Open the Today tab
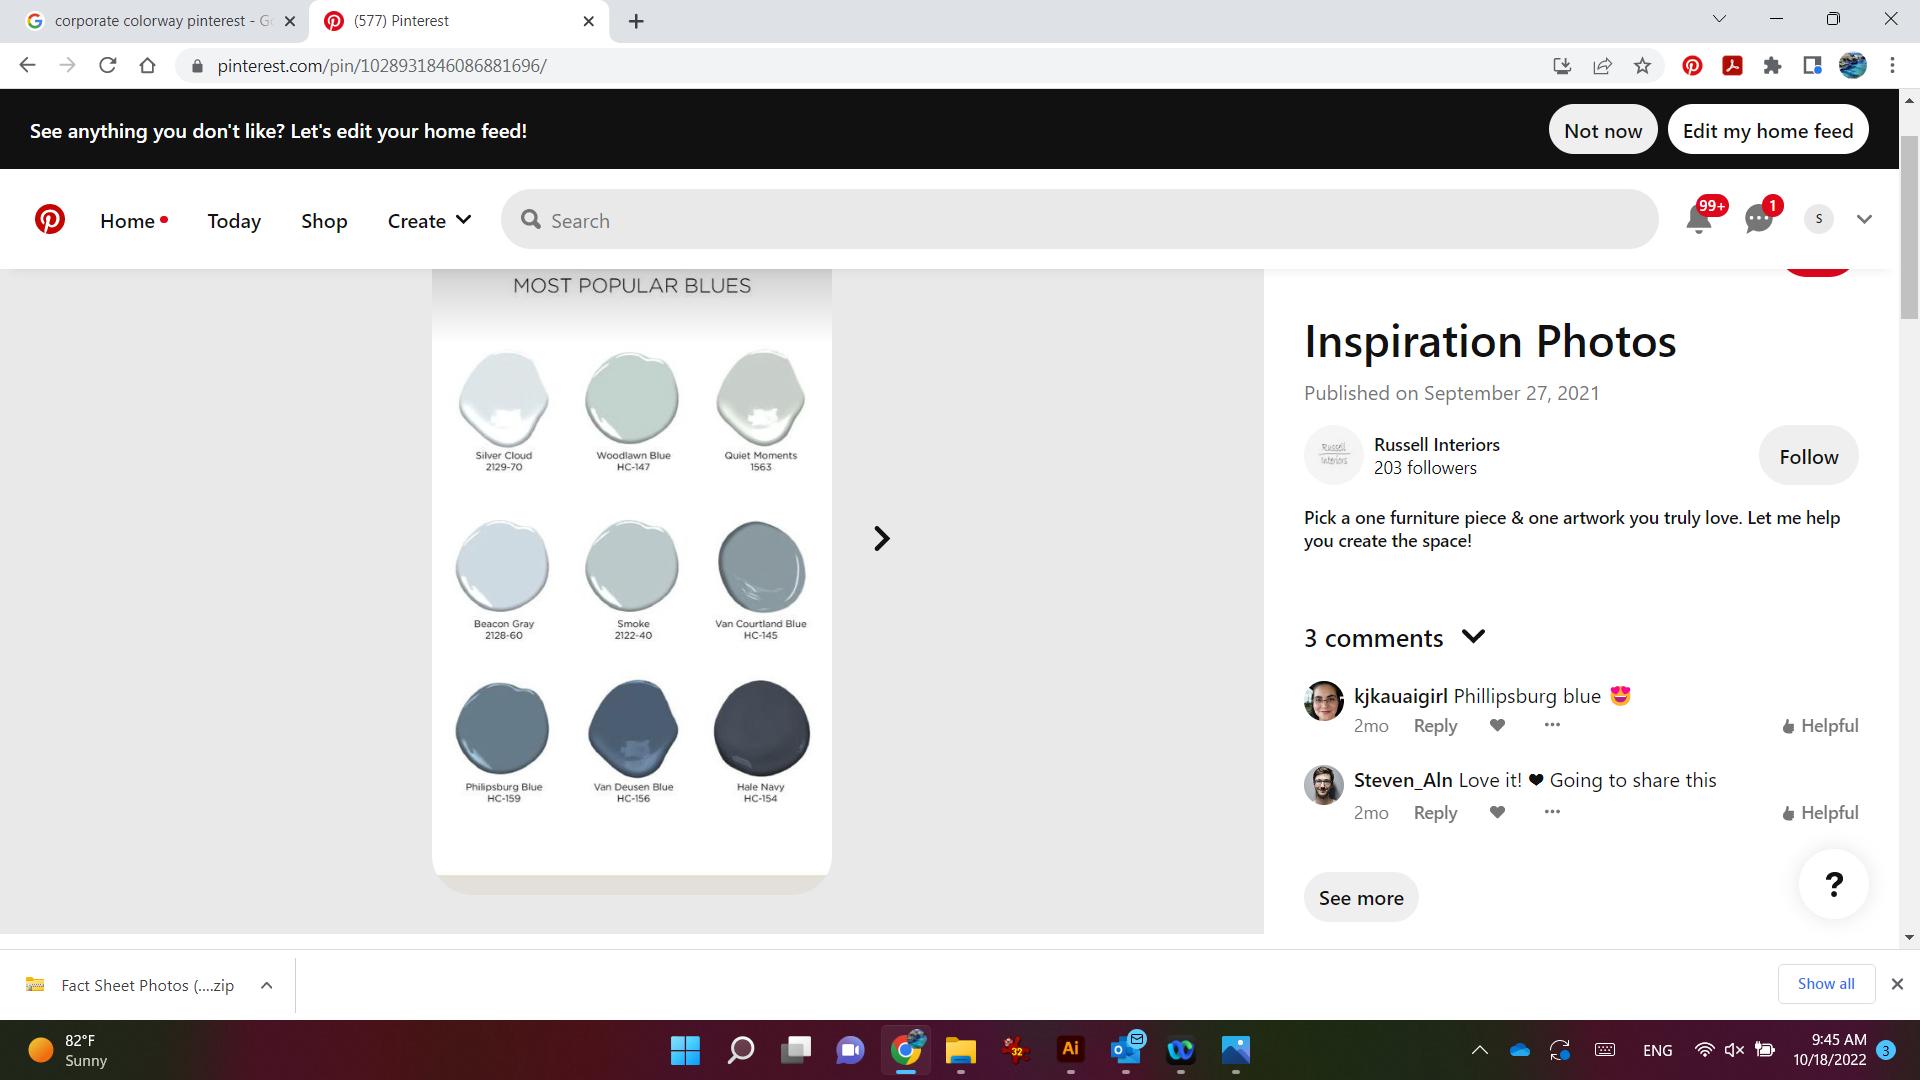 234,221
